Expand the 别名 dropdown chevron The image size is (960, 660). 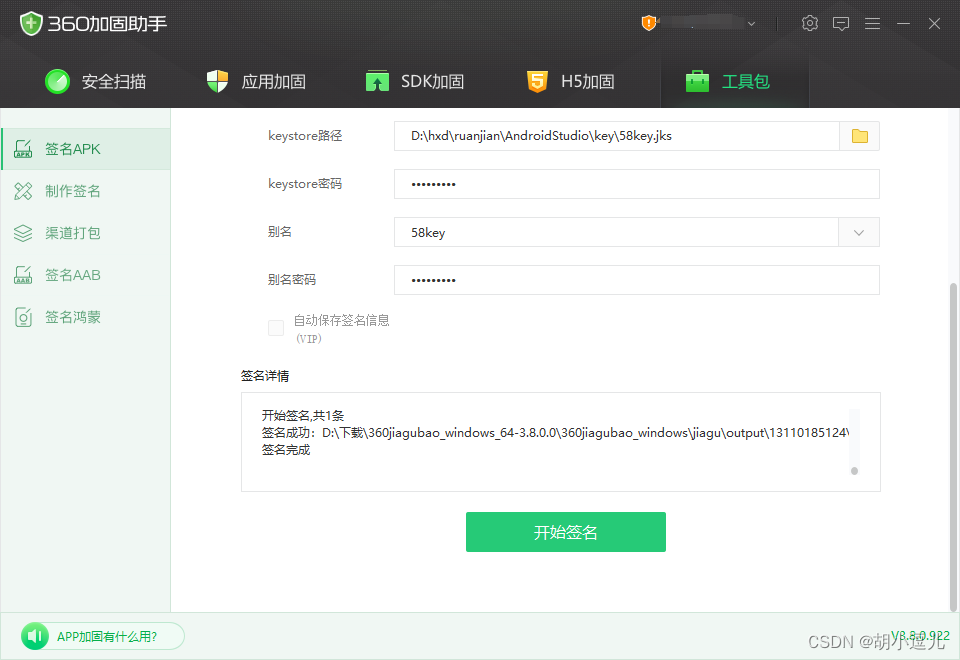pyautogui.click(x=859, y=232)
